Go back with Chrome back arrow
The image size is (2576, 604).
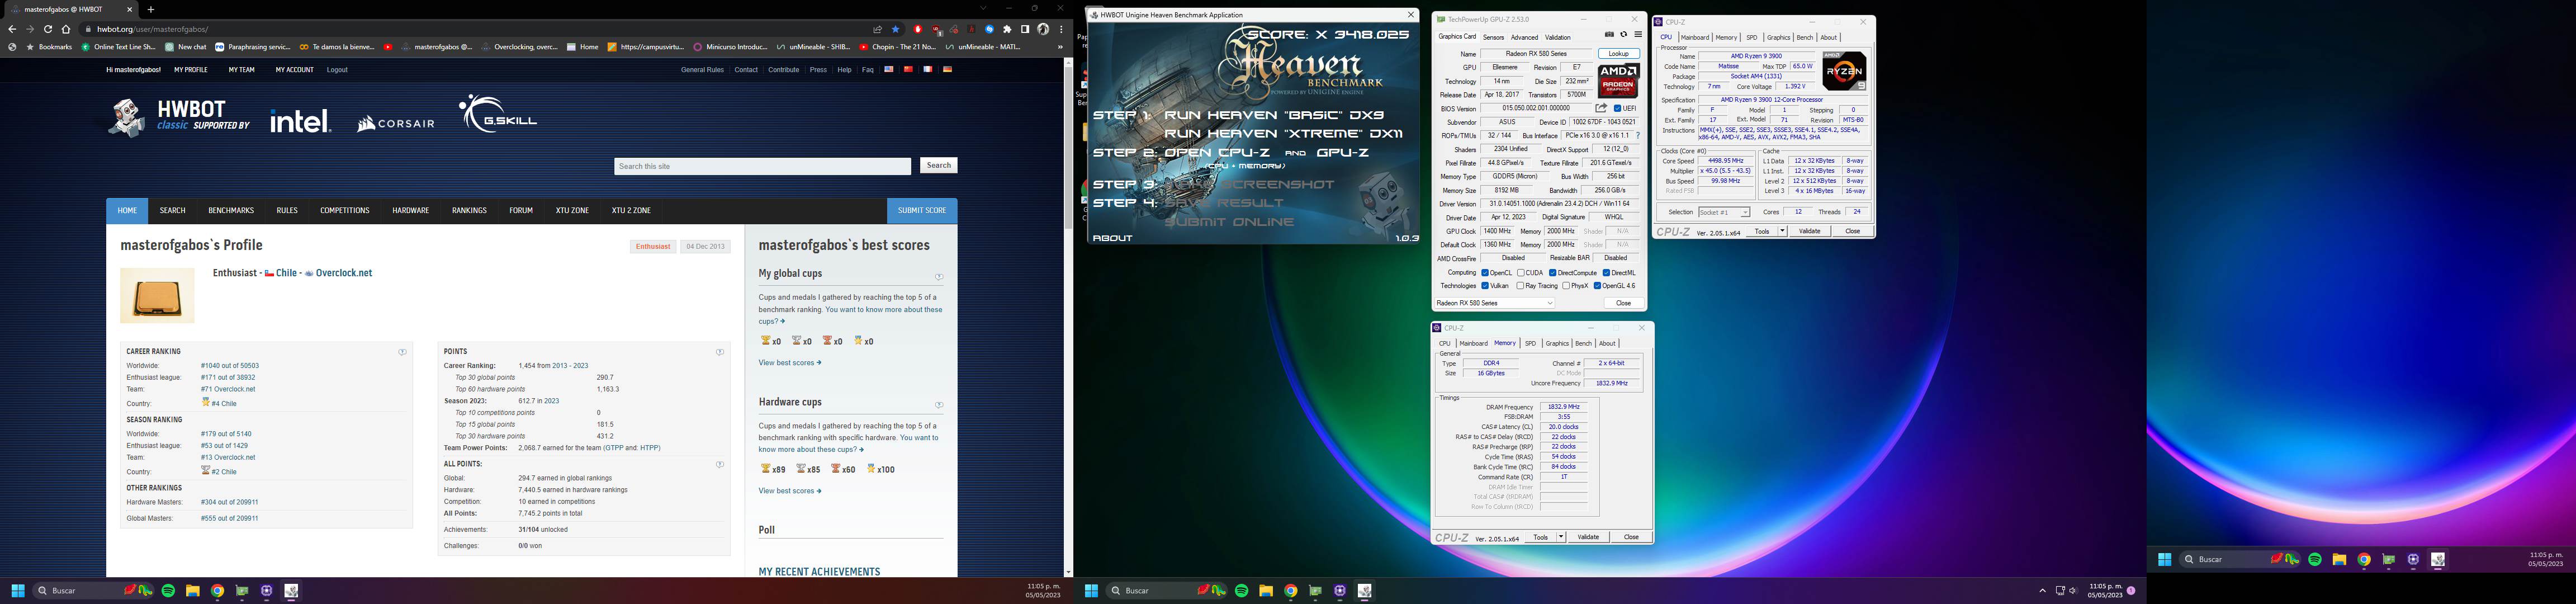click(12, 29)
